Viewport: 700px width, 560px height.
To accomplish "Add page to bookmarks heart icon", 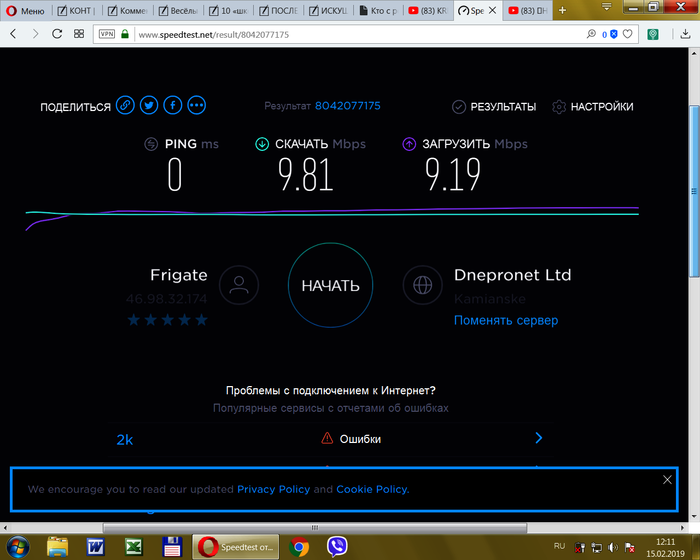I will (x=628, y=34).
